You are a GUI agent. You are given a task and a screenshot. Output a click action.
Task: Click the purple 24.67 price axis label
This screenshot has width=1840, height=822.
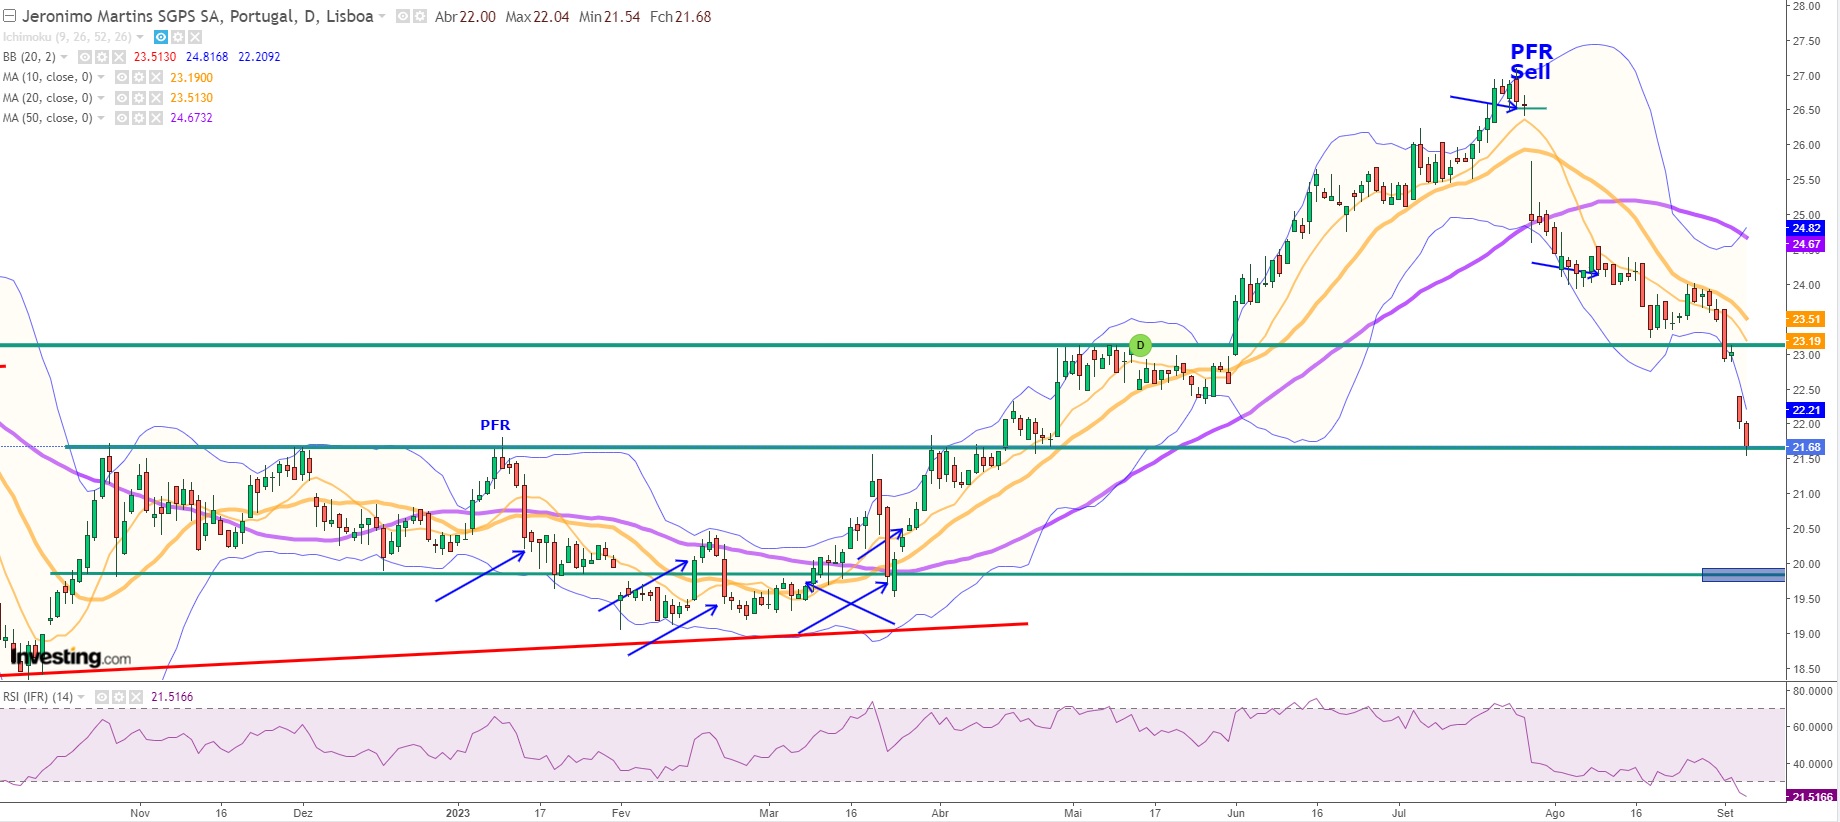1806,244
